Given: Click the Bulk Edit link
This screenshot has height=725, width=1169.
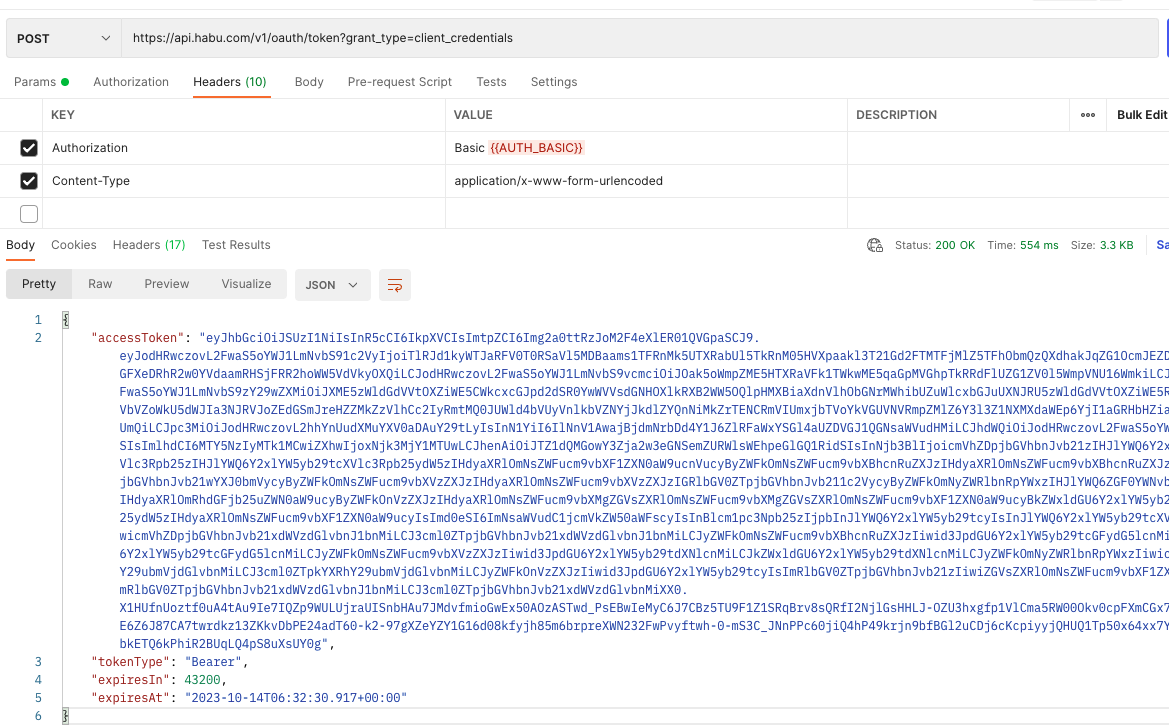Looking at the screenshot, I should pos(1140,115).
